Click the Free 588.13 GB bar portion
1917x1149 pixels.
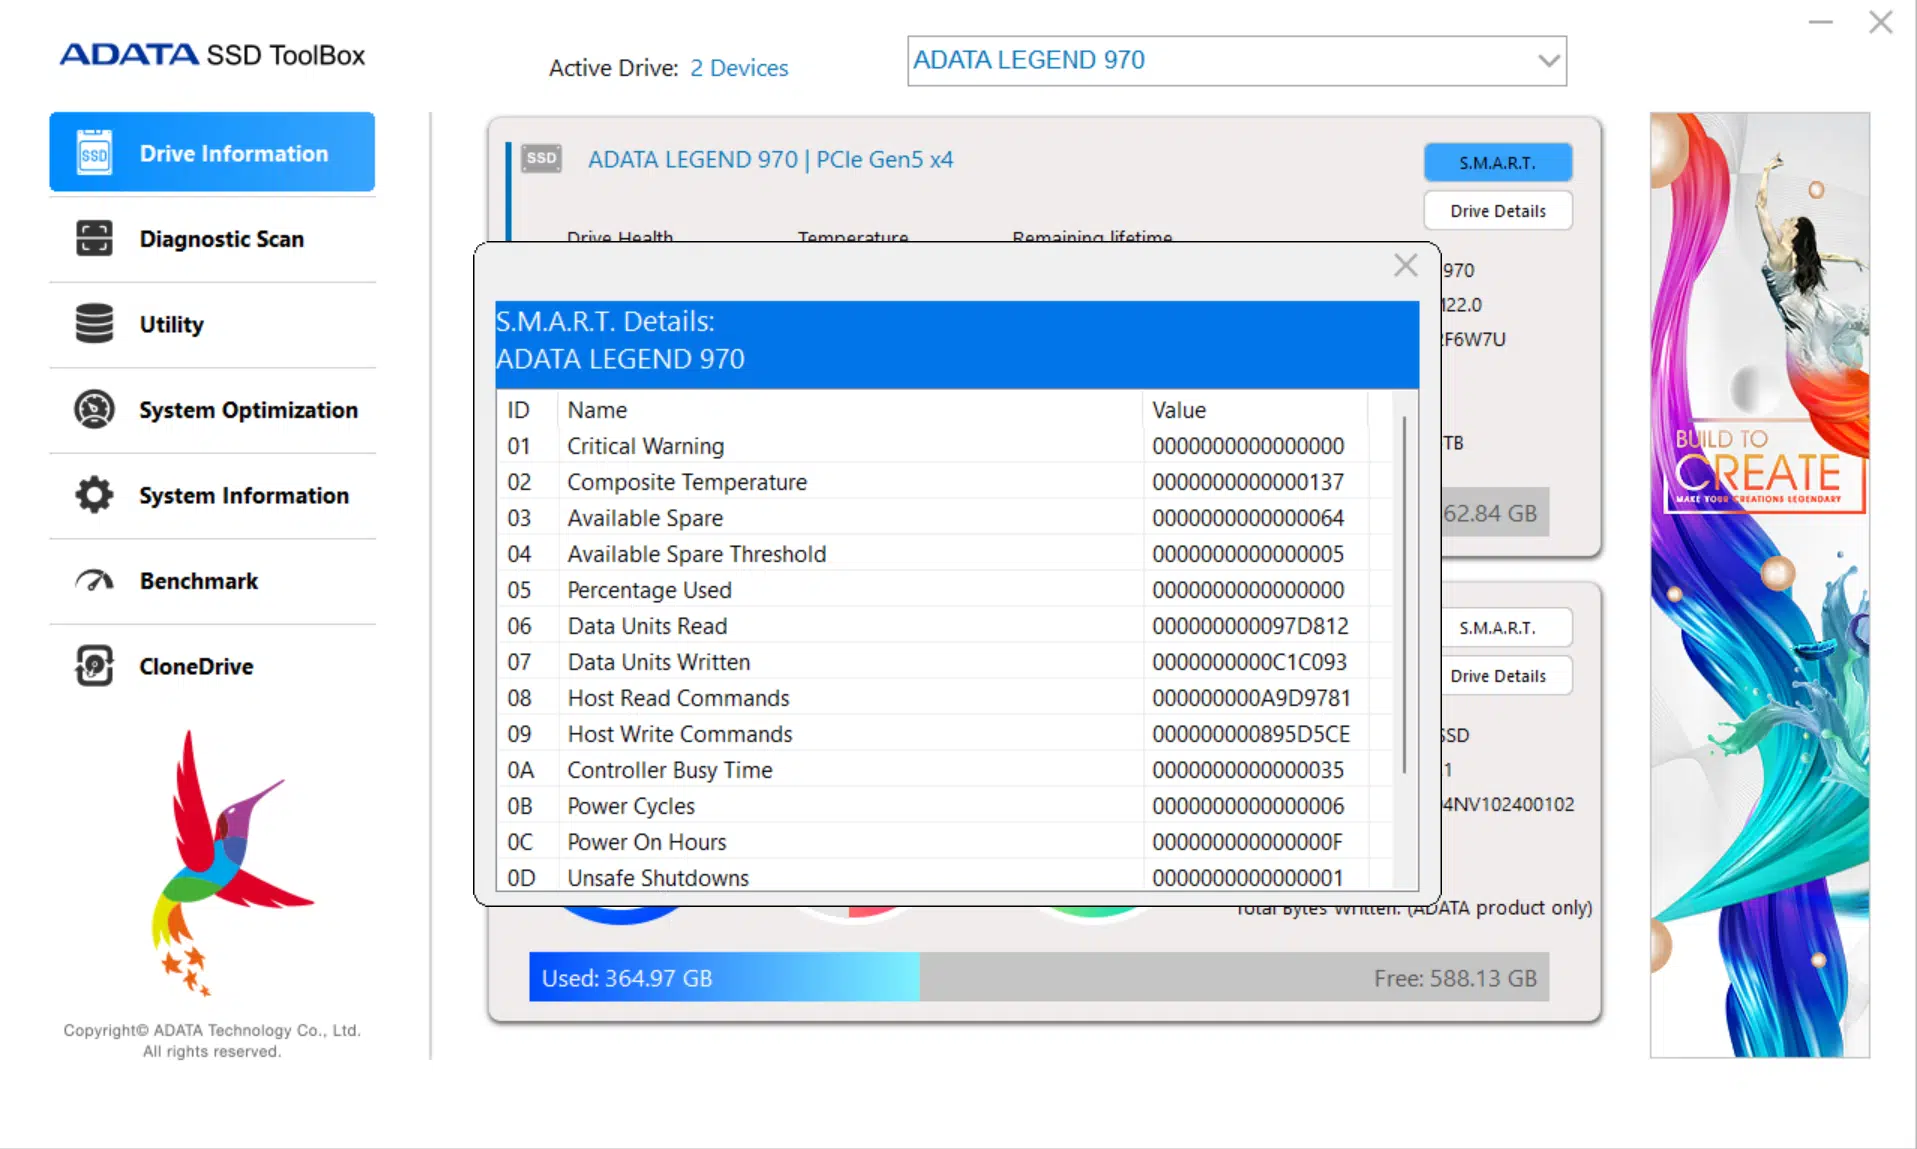pos(1234,978)
